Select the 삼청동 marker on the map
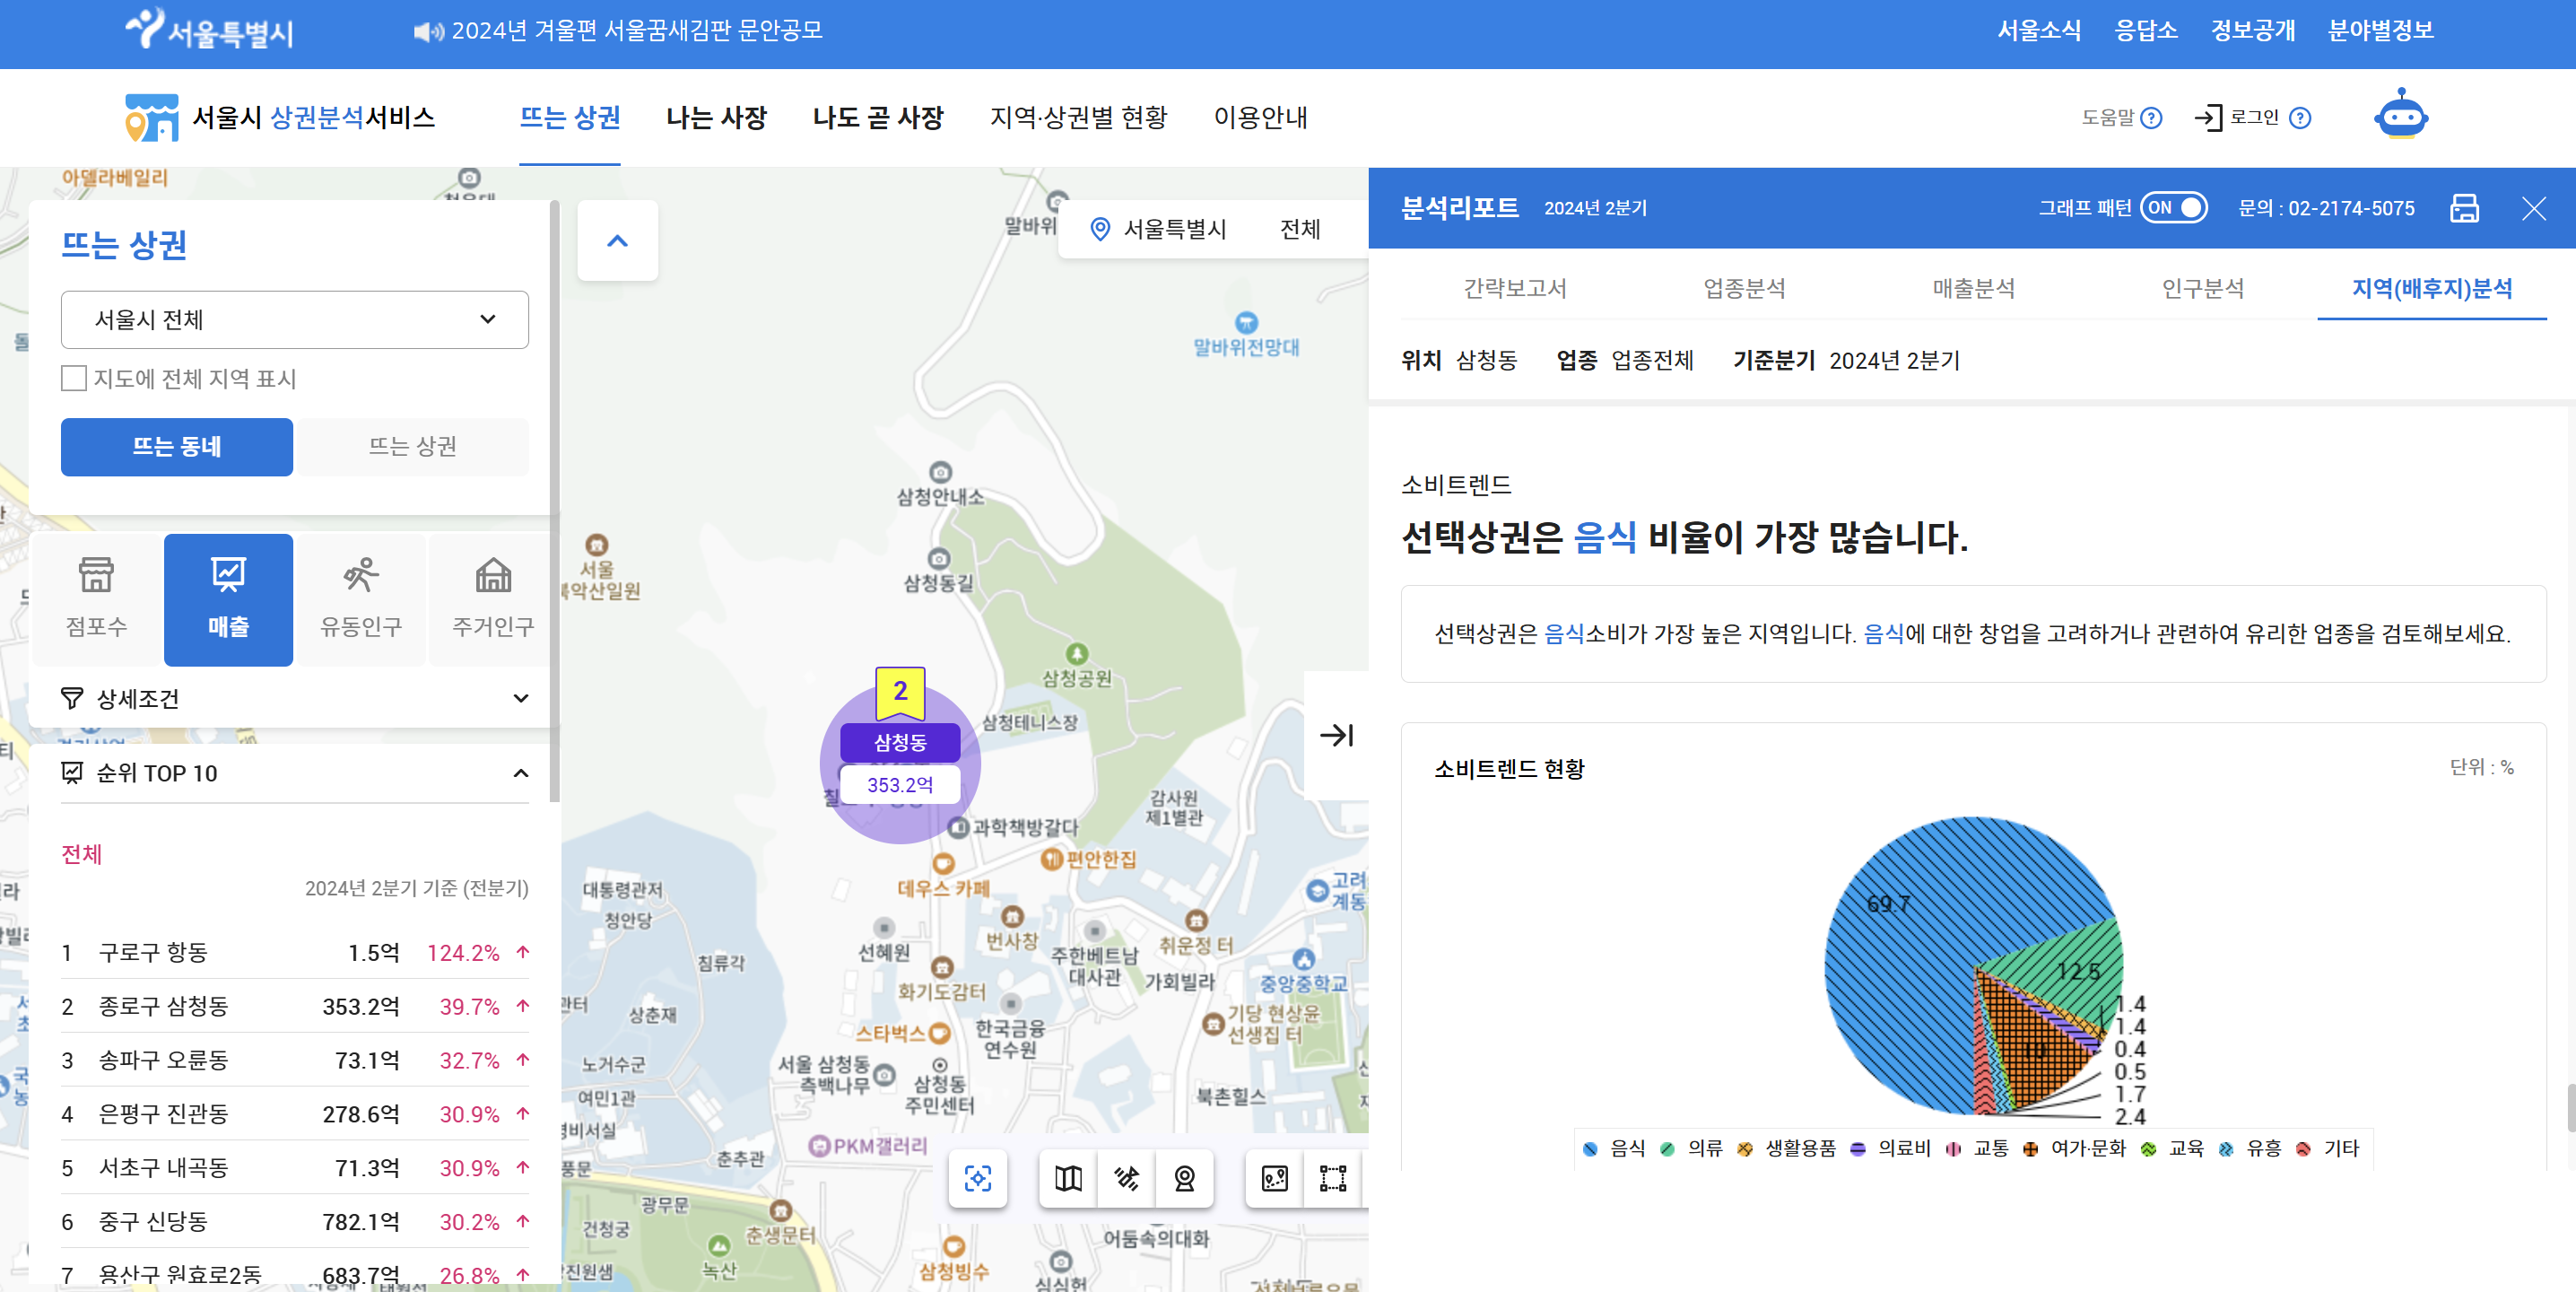Image resolution: width=2576 pixels, height=1292 pixels. 899,743
